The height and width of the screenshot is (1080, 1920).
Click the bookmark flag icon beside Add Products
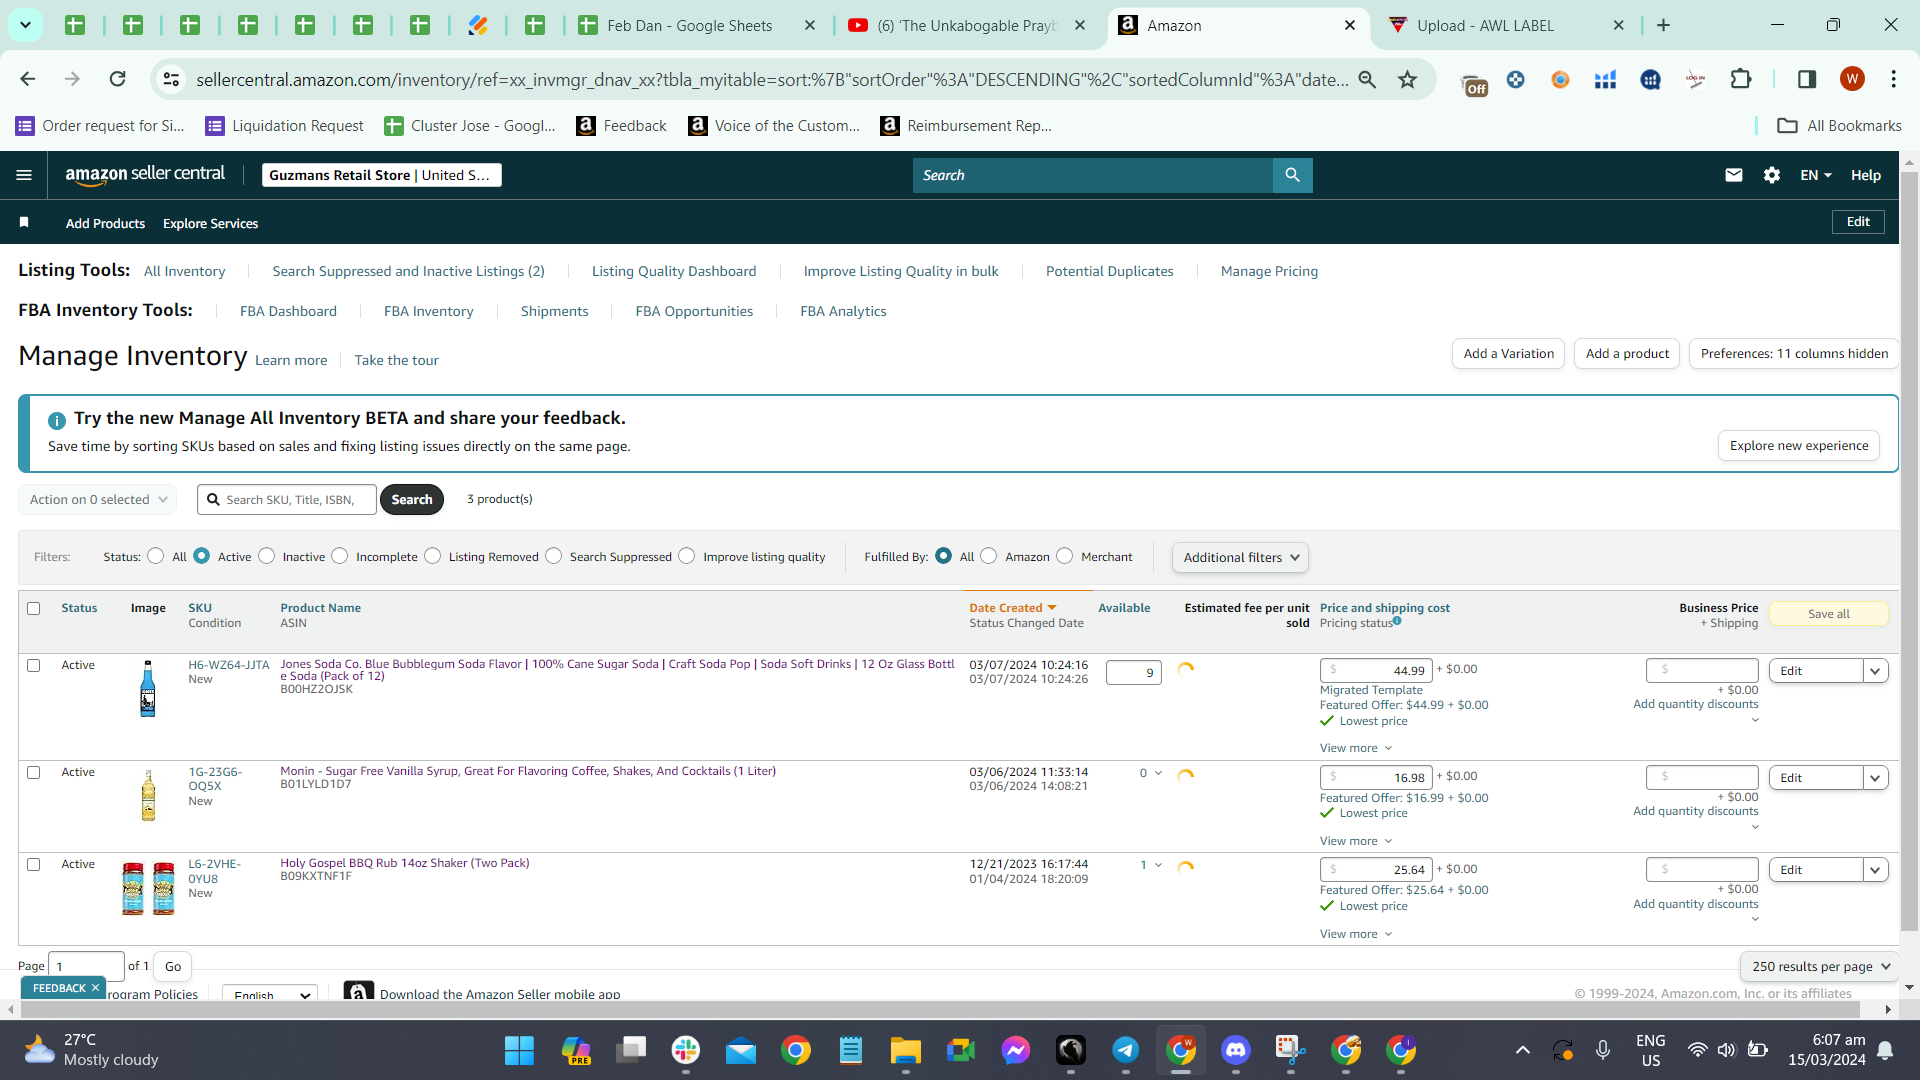pos(24,223)
